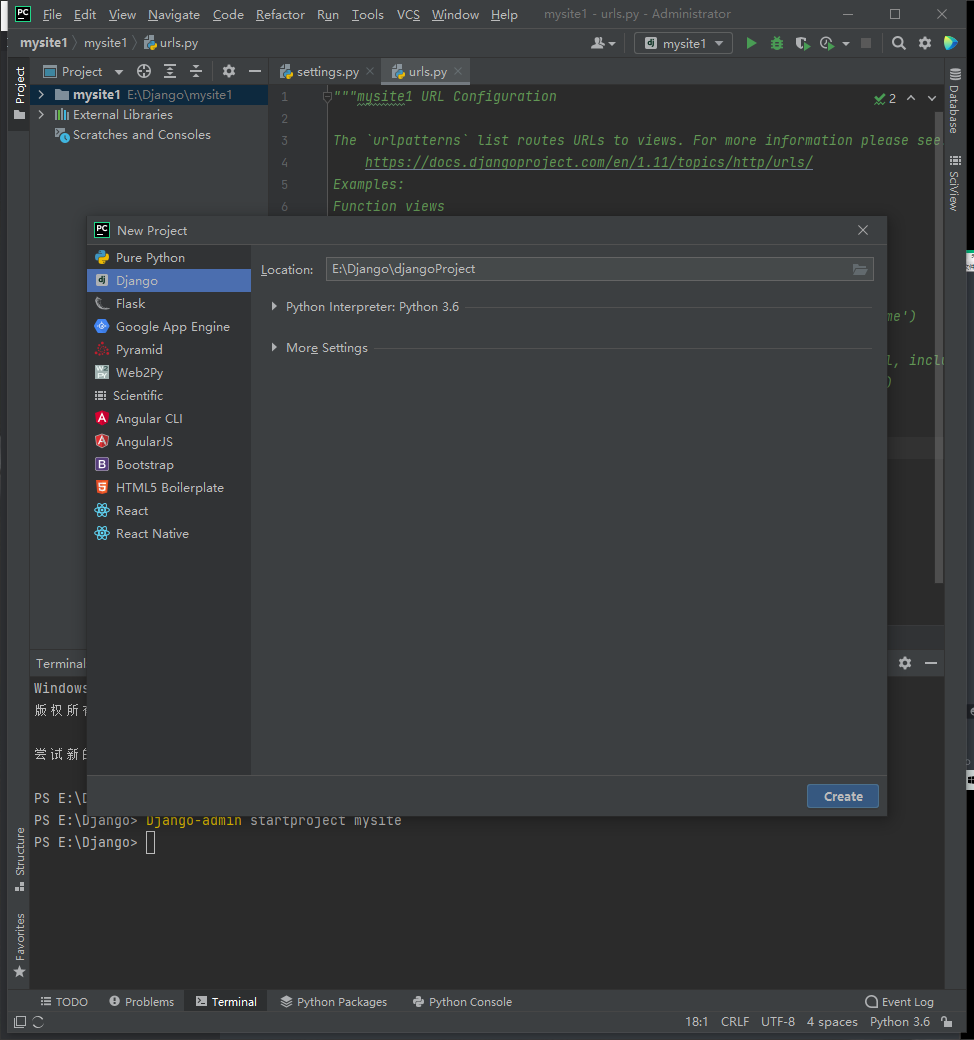Open the Problems tool window
The width and height of the screenshot is (974, 1040).
[142, 1002]
